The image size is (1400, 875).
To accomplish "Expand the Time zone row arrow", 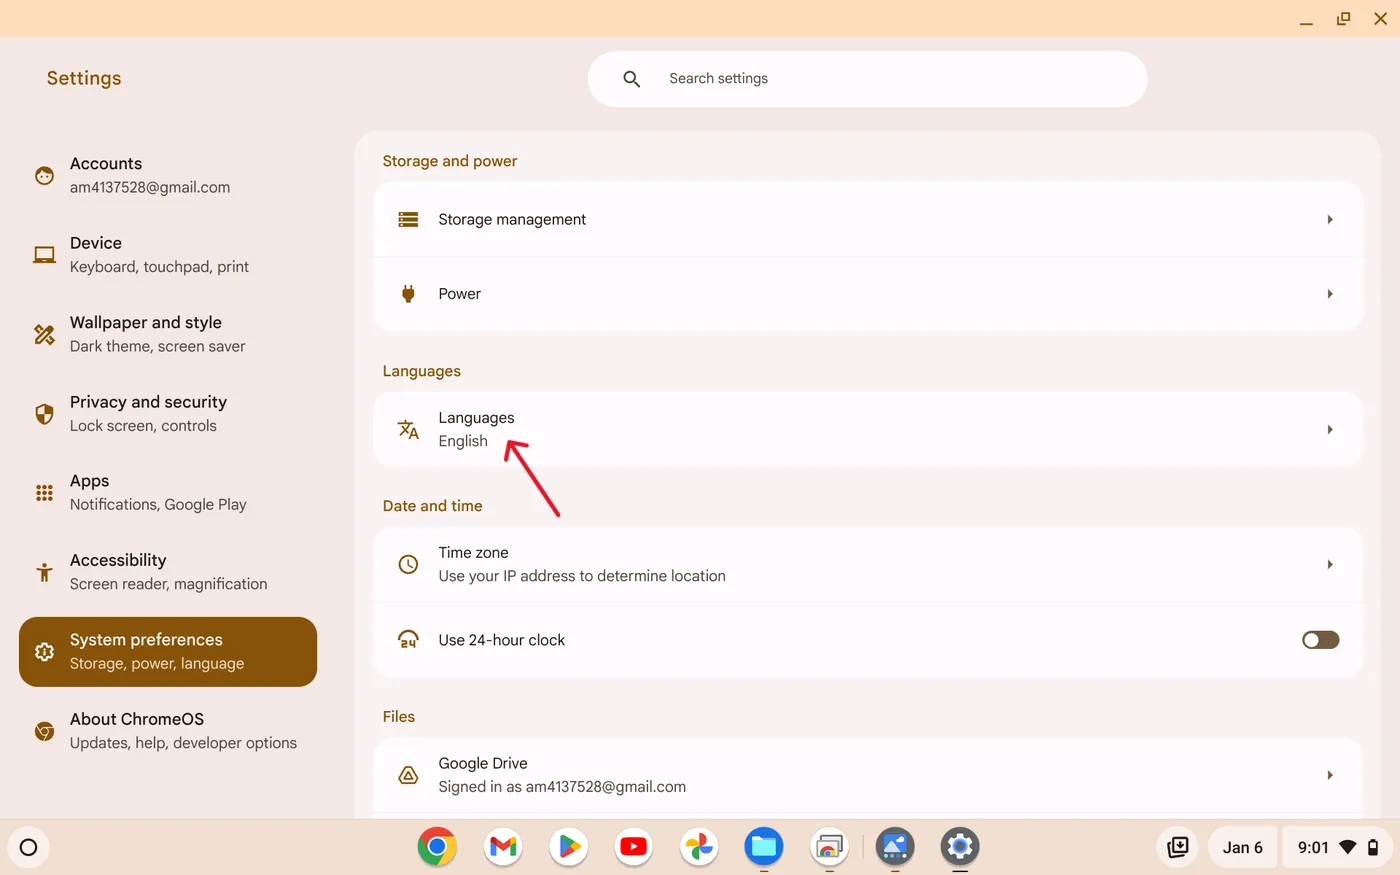I will (1330, 564).
